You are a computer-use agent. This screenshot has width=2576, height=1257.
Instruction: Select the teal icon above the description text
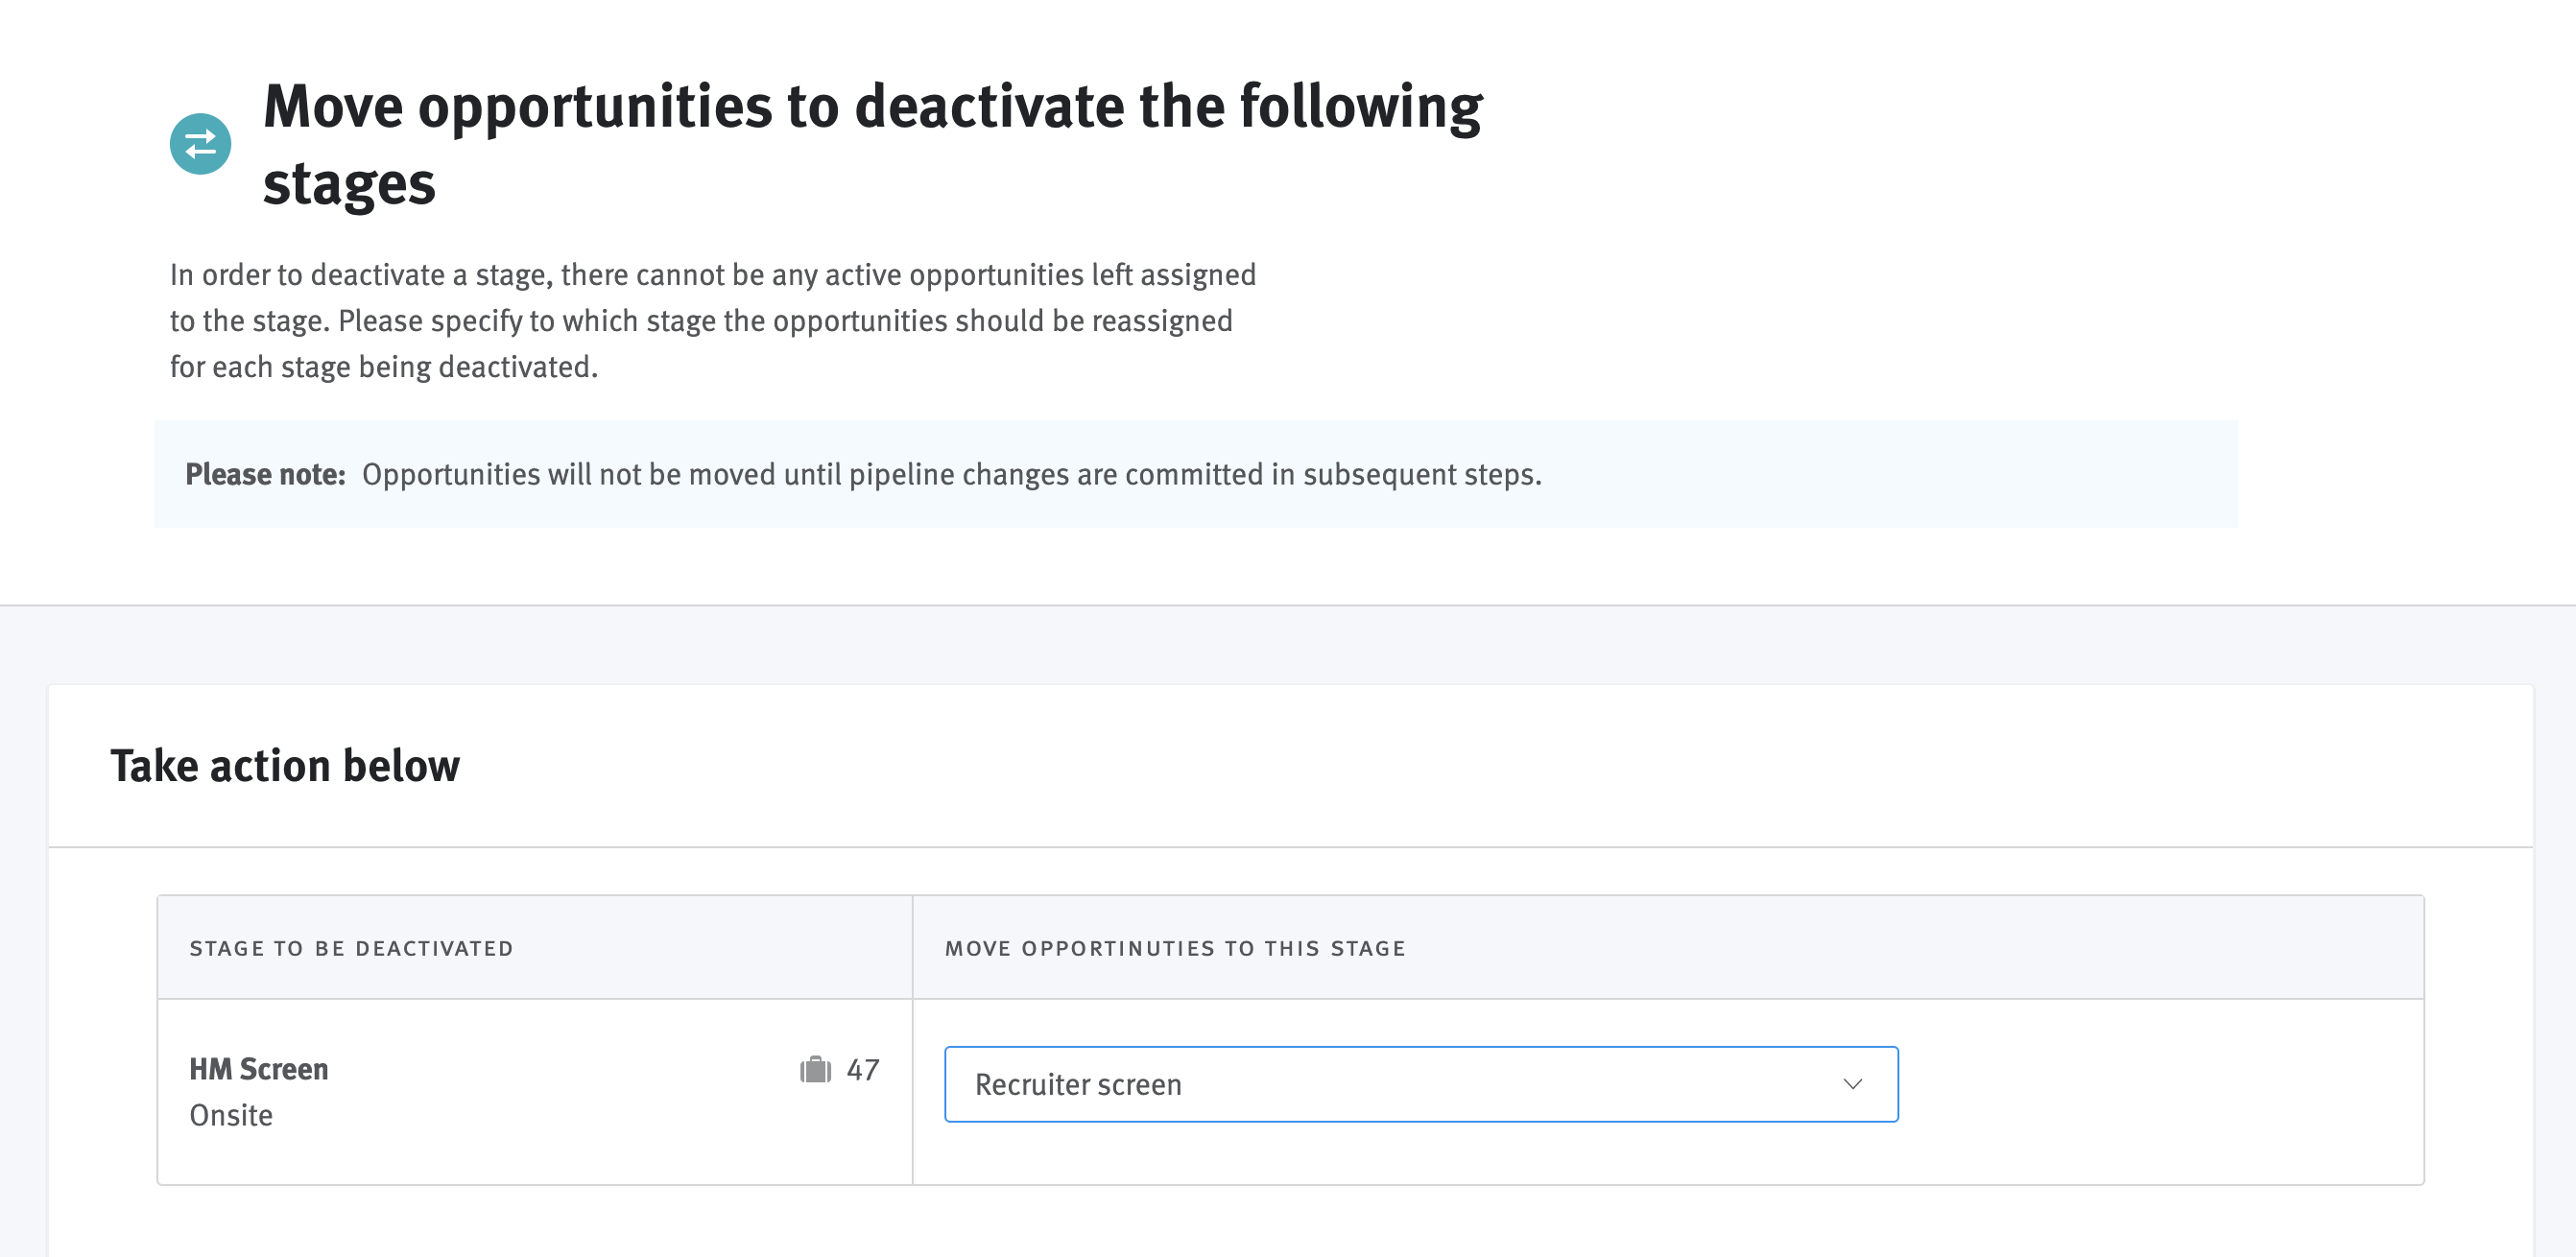200,144
